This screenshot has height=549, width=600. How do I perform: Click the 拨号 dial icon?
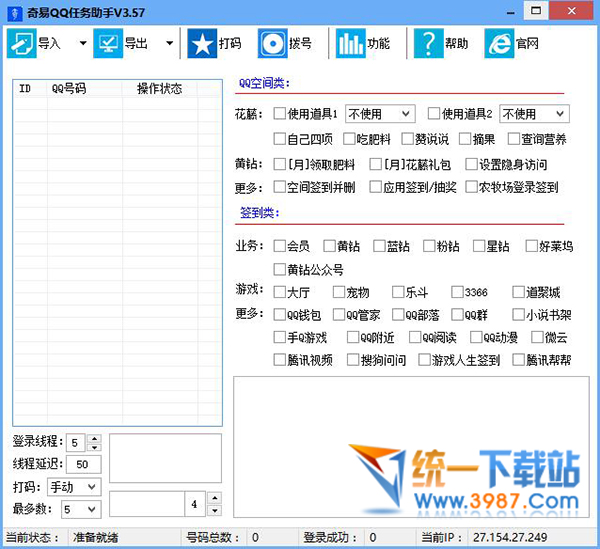click(x=272, y=43)
